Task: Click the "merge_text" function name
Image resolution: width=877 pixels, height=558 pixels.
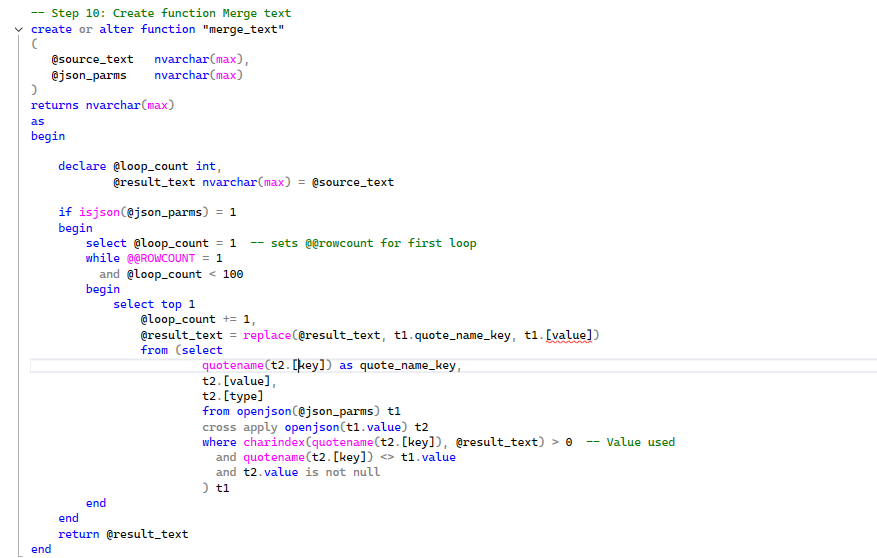Action: [x=243, y=29]
